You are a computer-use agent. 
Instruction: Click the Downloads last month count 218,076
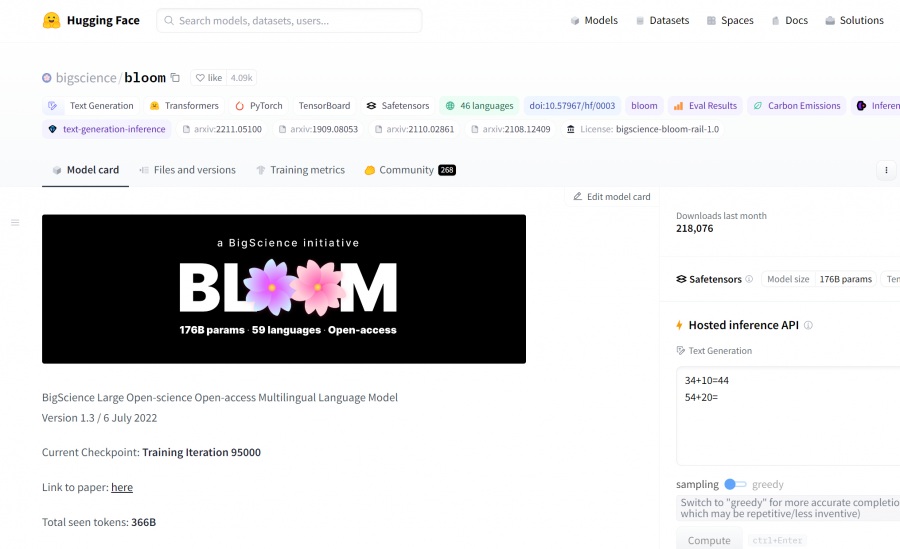pos(695,228)
